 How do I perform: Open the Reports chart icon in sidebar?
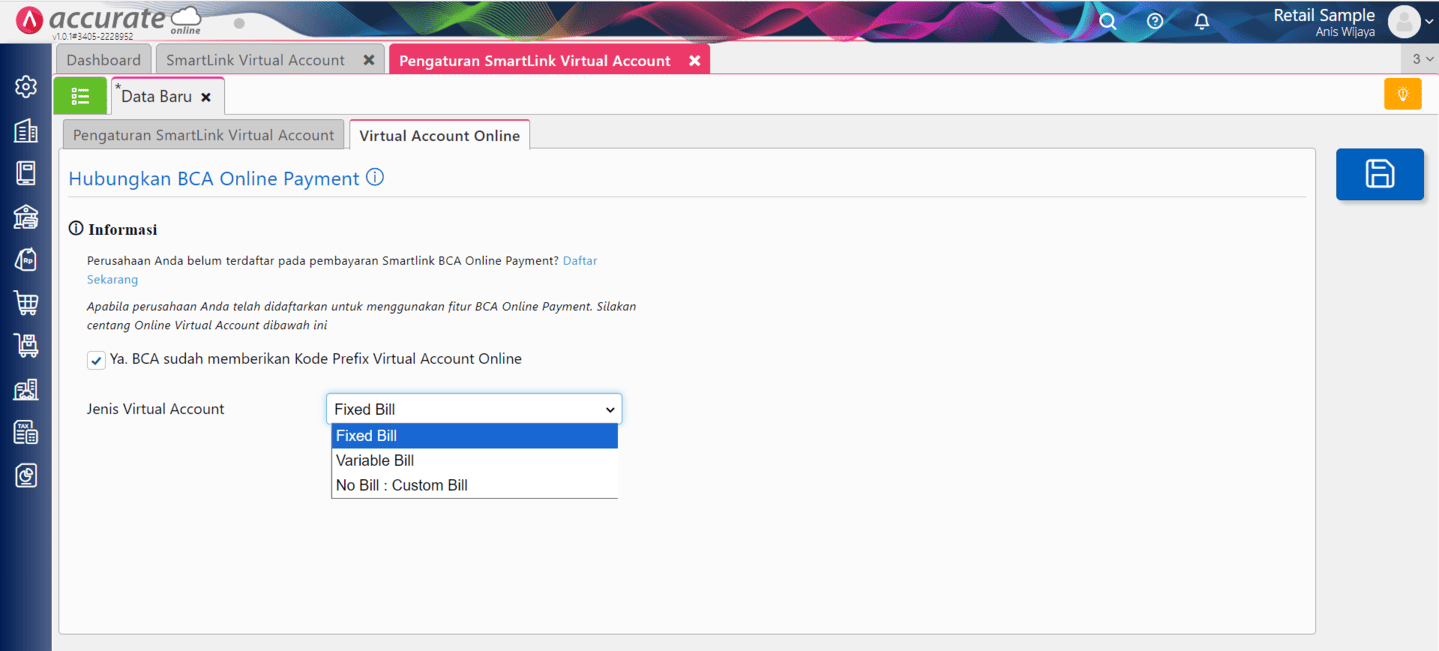26,475
